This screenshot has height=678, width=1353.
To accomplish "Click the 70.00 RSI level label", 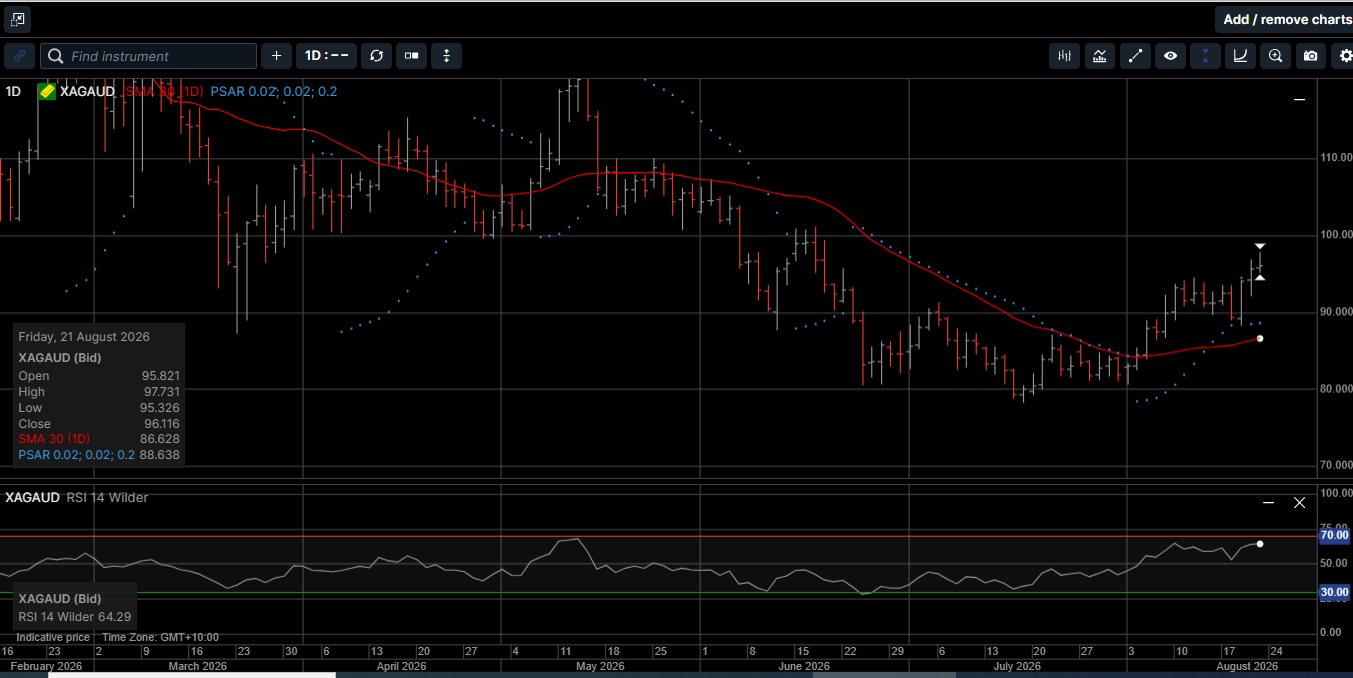I will (1334, 535).
